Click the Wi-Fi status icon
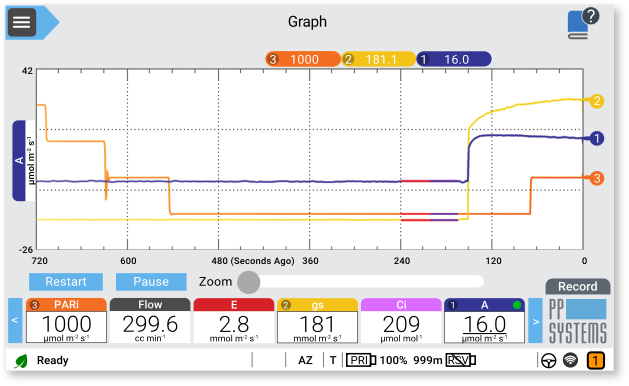 570,360
